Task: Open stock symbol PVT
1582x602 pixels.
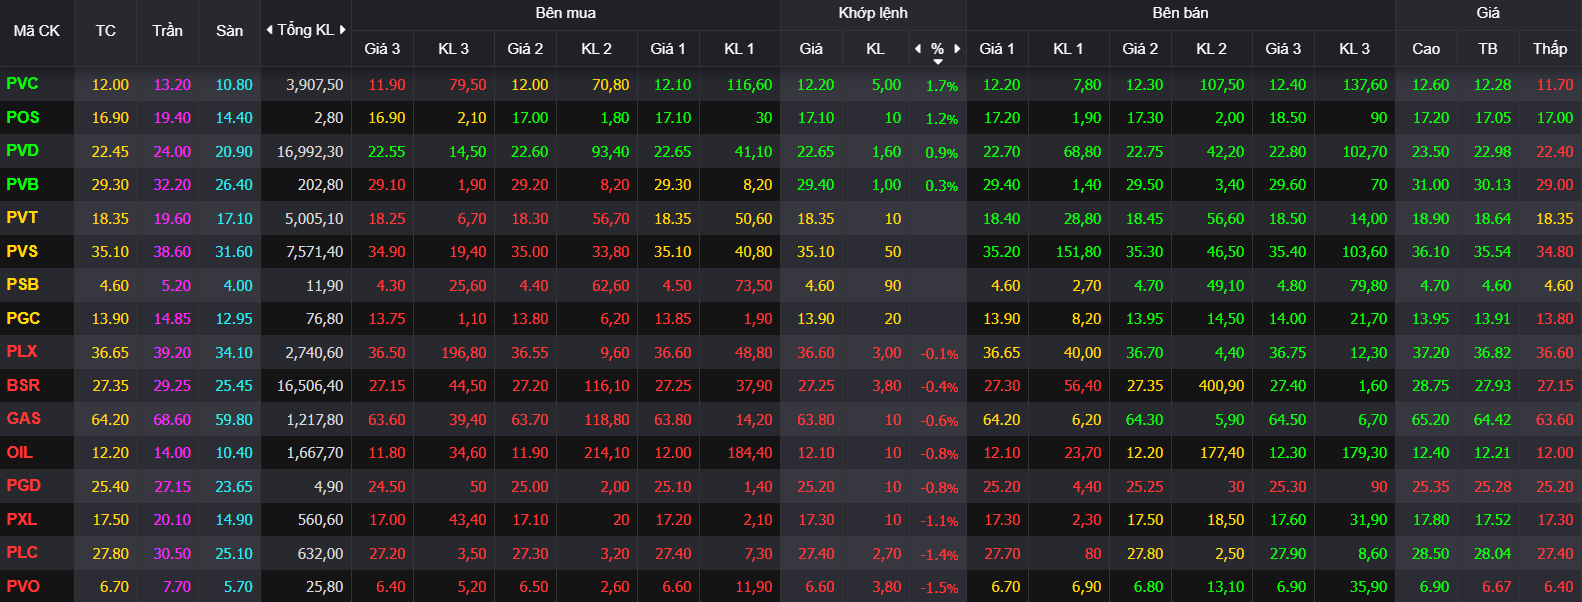Action: 22,218
